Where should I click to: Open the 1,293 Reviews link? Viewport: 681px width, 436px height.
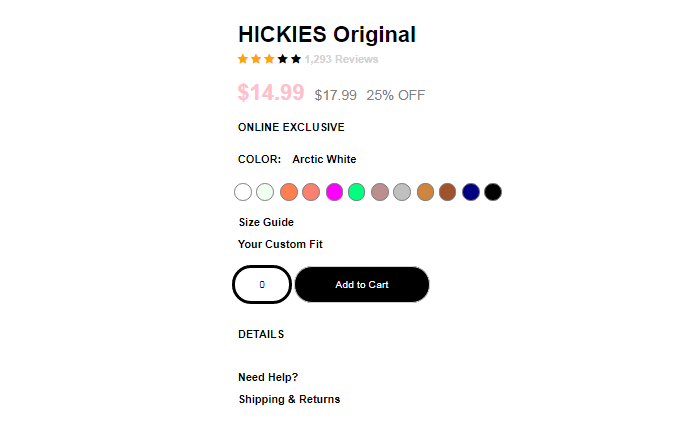click(341, 59)
